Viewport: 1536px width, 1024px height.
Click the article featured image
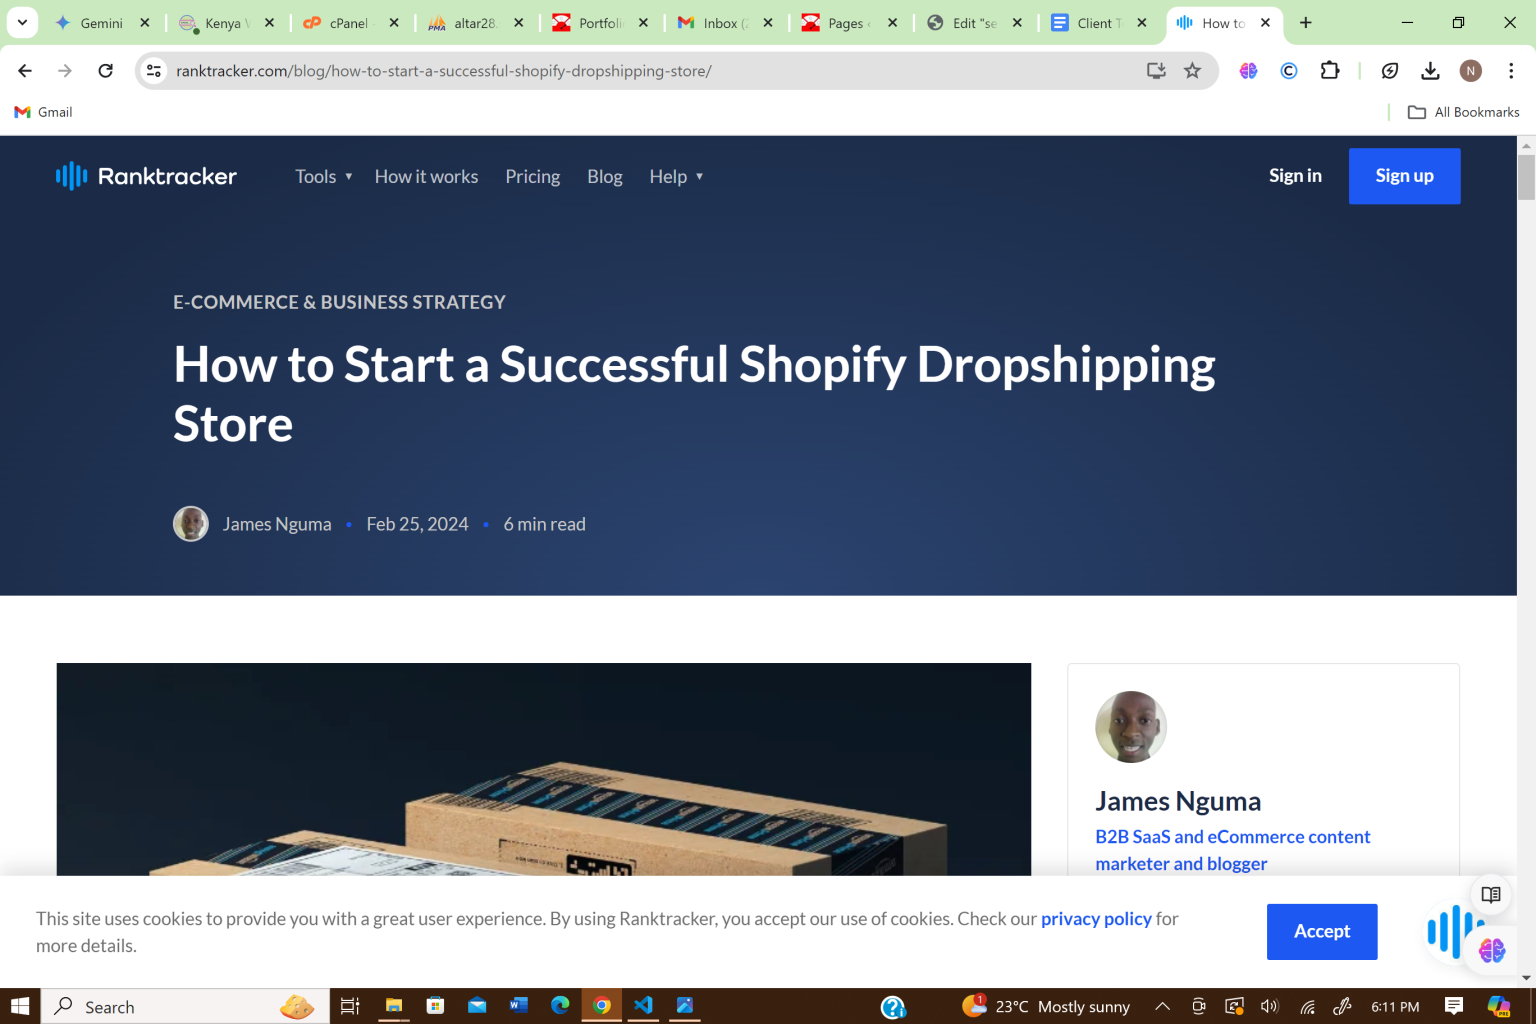point(543,769)
